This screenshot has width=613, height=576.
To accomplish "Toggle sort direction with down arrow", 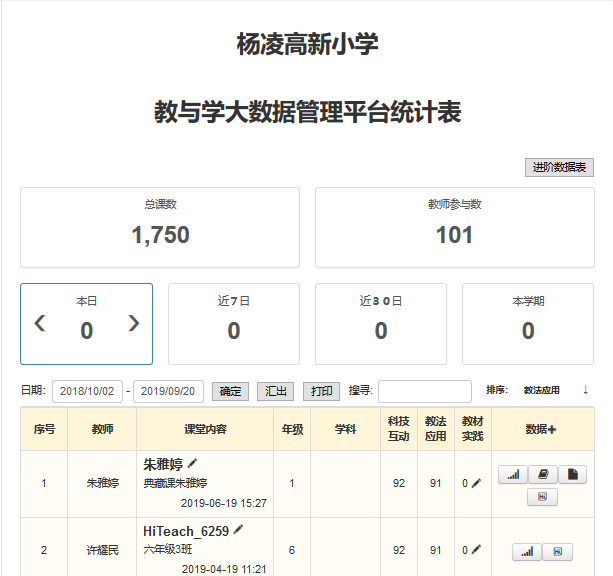I will coord(586,390).
